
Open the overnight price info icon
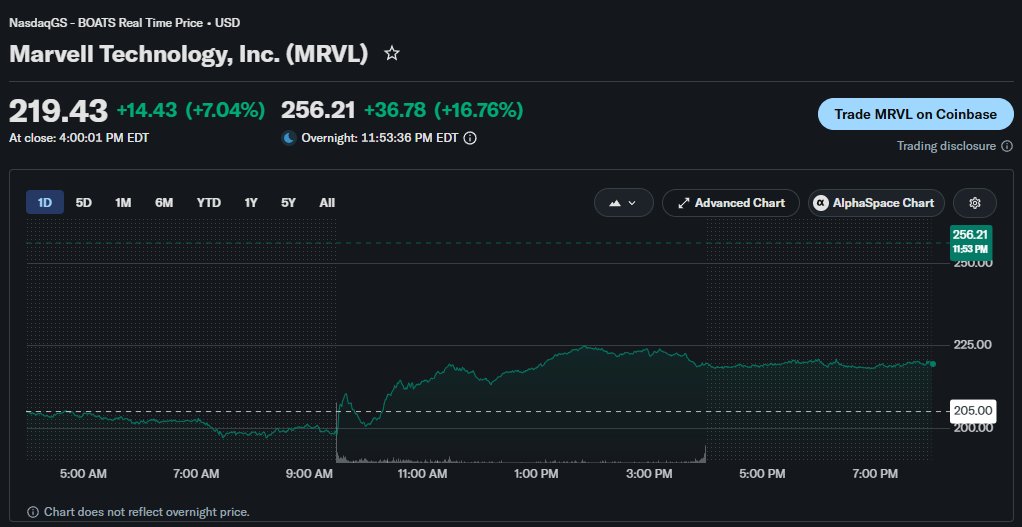point(470,138)
